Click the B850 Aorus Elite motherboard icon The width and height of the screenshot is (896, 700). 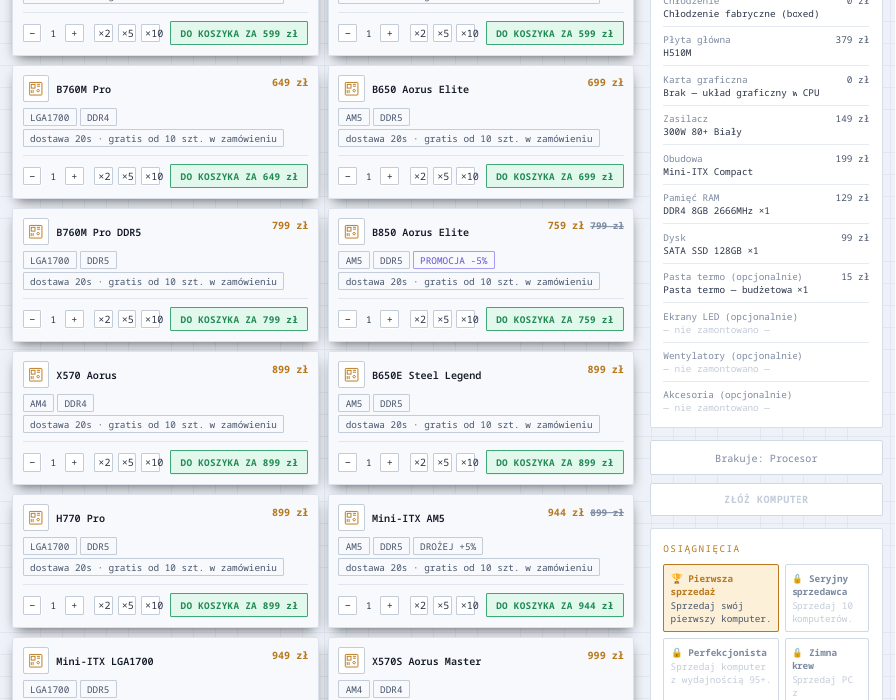[351, 231]
